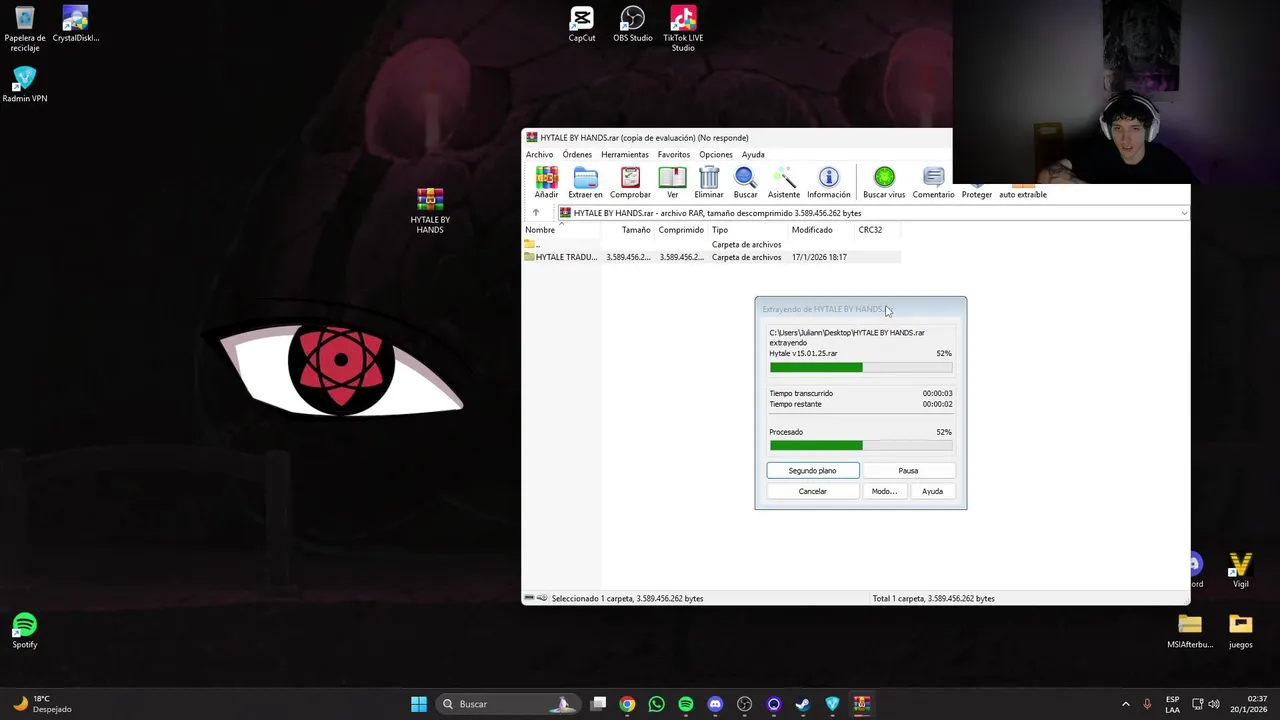Open the Ayuda menu
This screenshot has height=720, width=1280.
(x=753, y=155)
